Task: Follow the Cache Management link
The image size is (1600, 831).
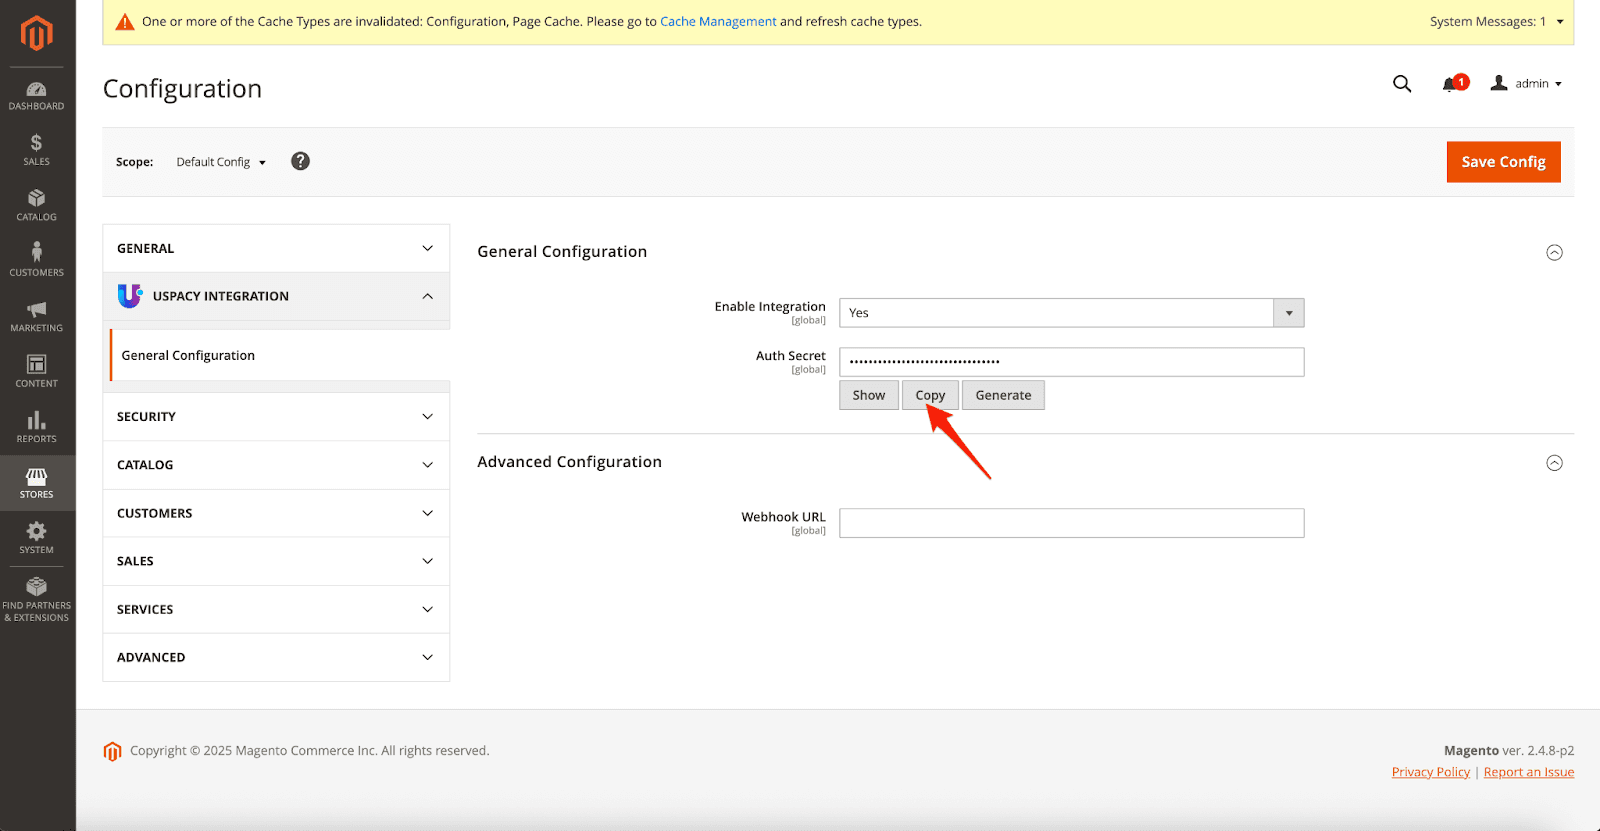Action: pos(718,22)
